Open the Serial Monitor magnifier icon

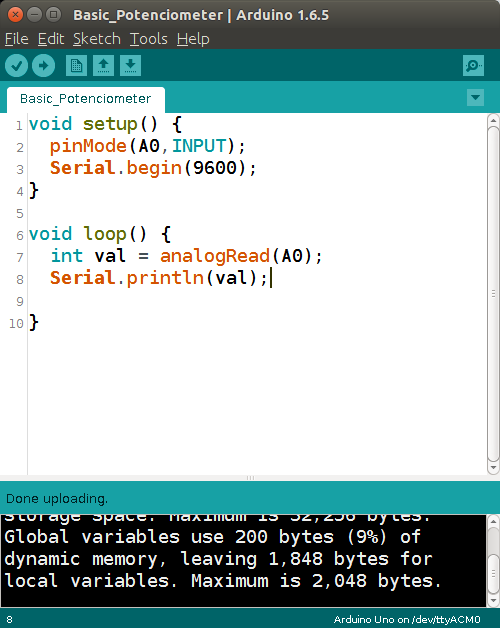coord(473,65)
